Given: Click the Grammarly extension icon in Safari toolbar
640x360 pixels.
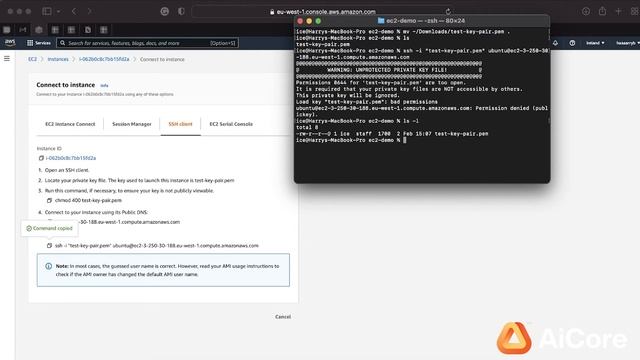Looking at the screenshot, I should point(164,11).
